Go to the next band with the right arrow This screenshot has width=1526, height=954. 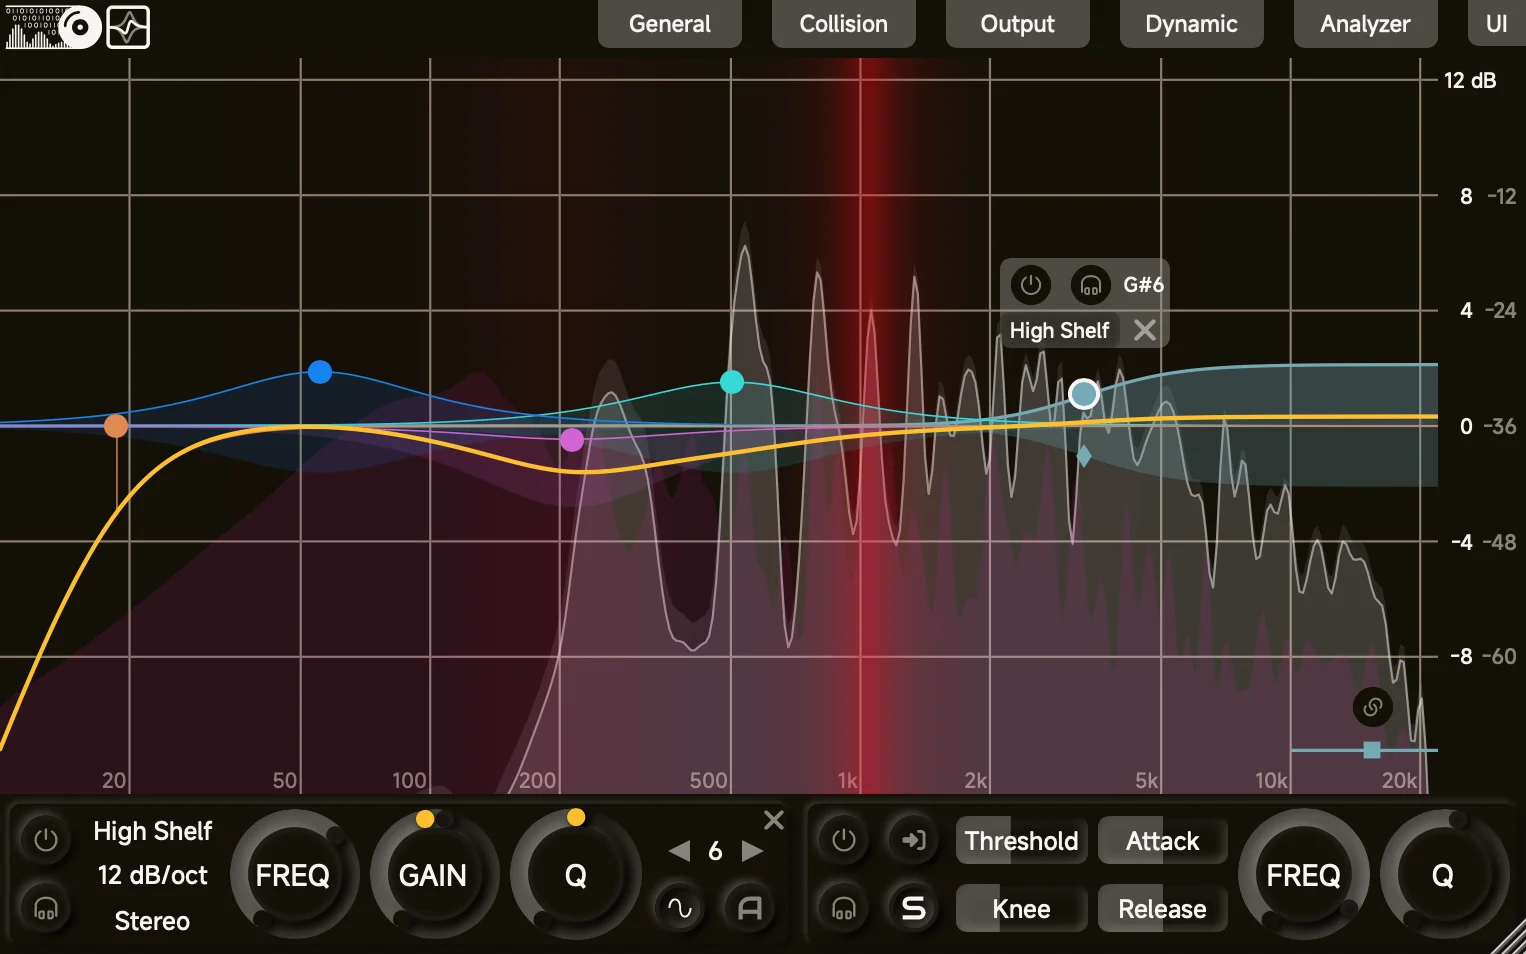[752, 851]
